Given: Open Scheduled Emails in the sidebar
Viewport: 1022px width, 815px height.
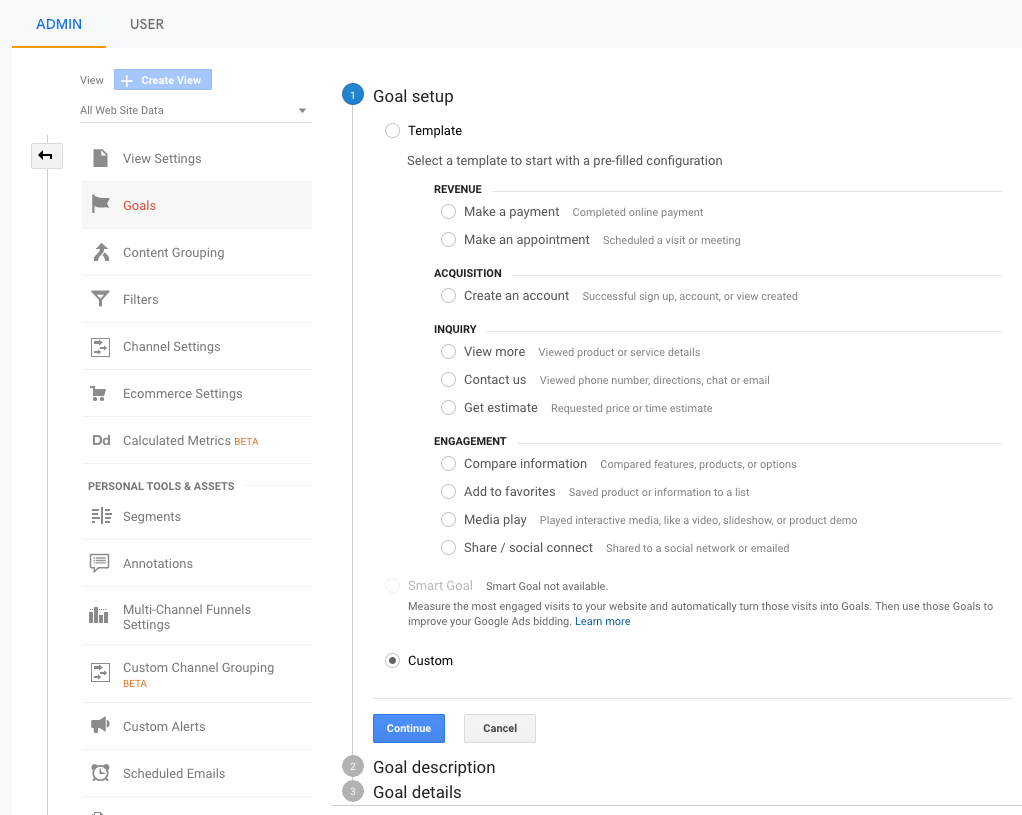Looking at the screenshot, I should pos(197,773).
